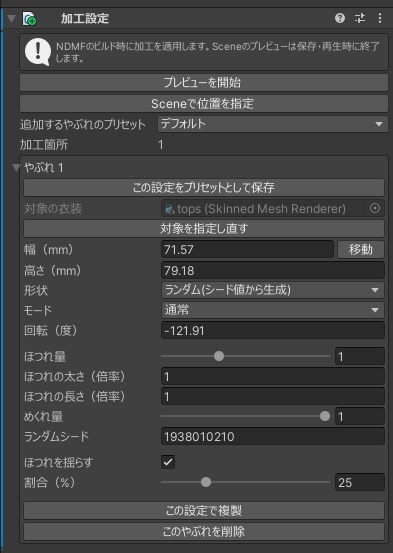Click the 対象の衣装 label

(53, 209)
